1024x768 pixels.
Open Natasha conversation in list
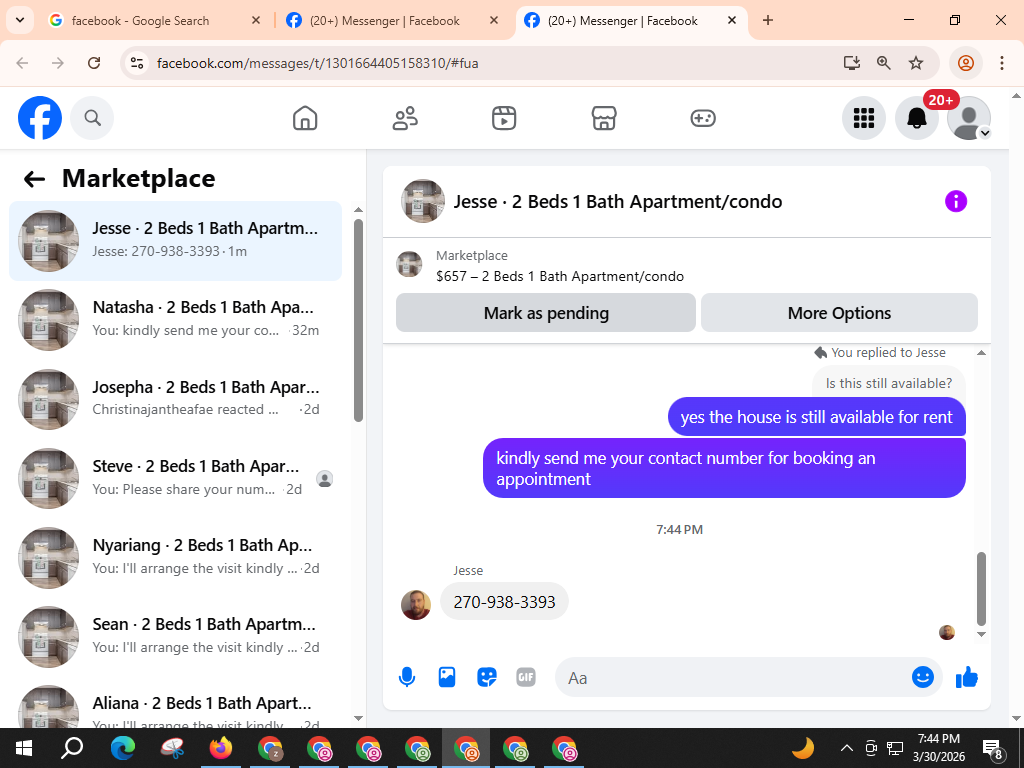[x=175, y=319]
